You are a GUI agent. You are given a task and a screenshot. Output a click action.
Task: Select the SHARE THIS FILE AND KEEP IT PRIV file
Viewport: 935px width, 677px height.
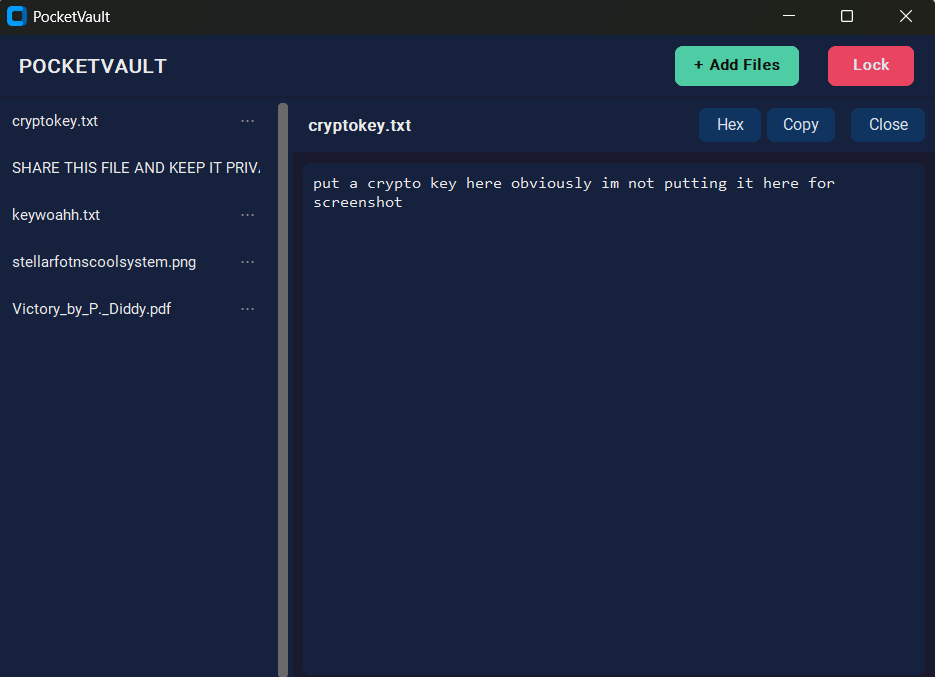pos(136,168)
